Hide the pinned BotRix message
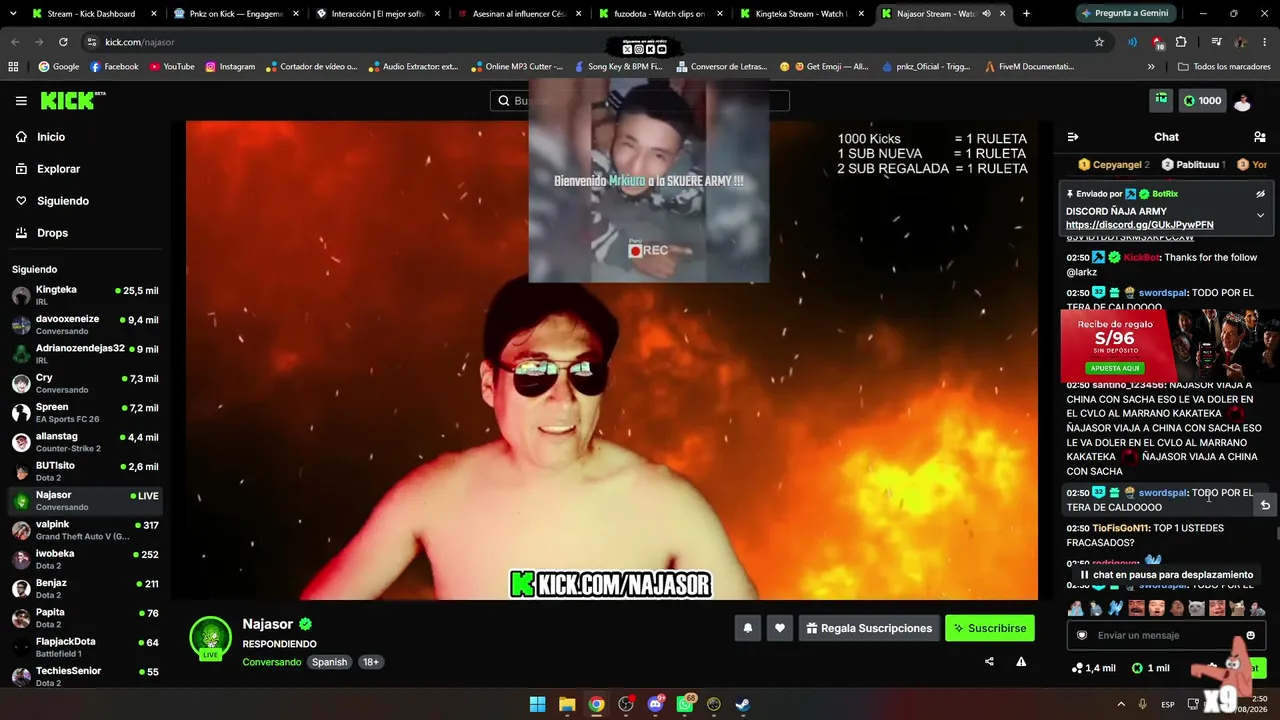The width and height of the screenshot is (1280, 720). 1260,194
